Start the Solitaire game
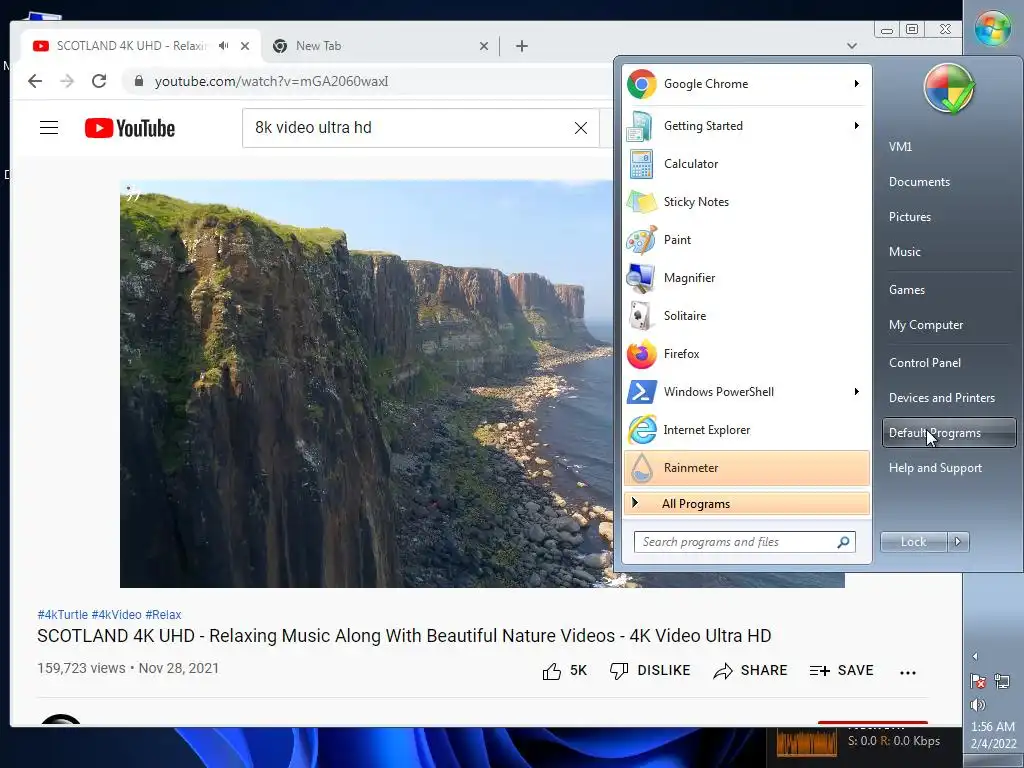This screenshot has height=768, width=1024. (x=746, y=315)
